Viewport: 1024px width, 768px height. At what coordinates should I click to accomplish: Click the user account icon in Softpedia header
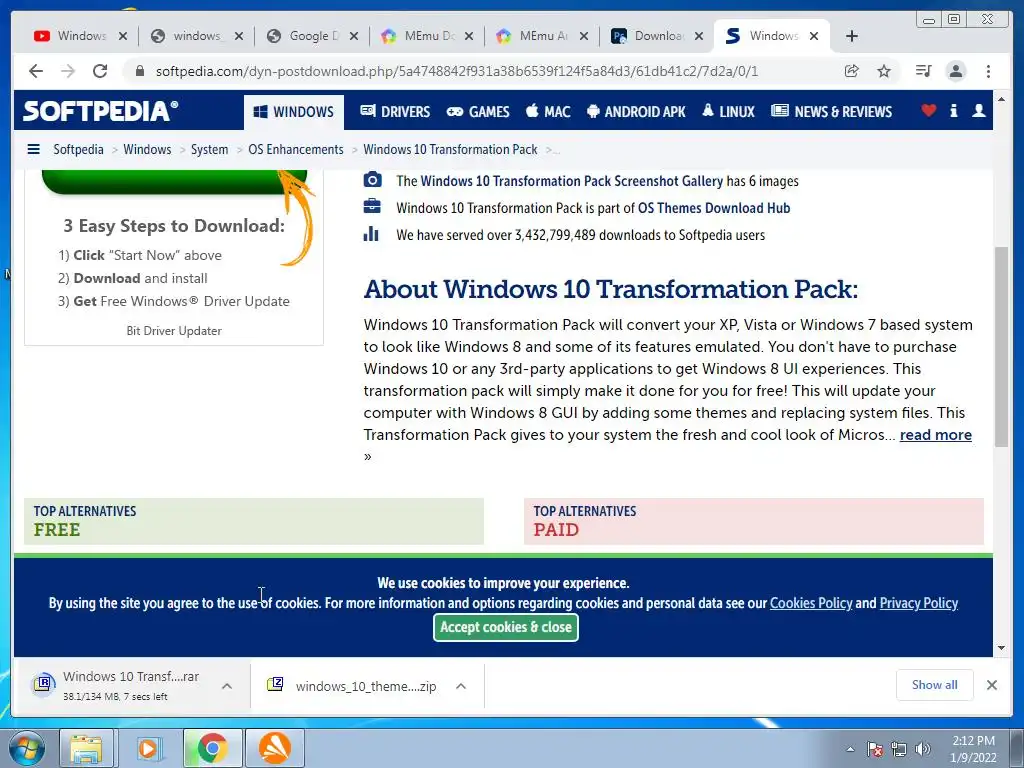978,110
